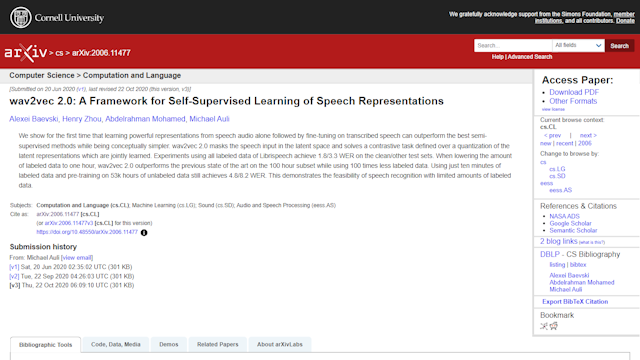Browse by cs.LG category
This screenshot has height=360, width=640.
(557, 169)
